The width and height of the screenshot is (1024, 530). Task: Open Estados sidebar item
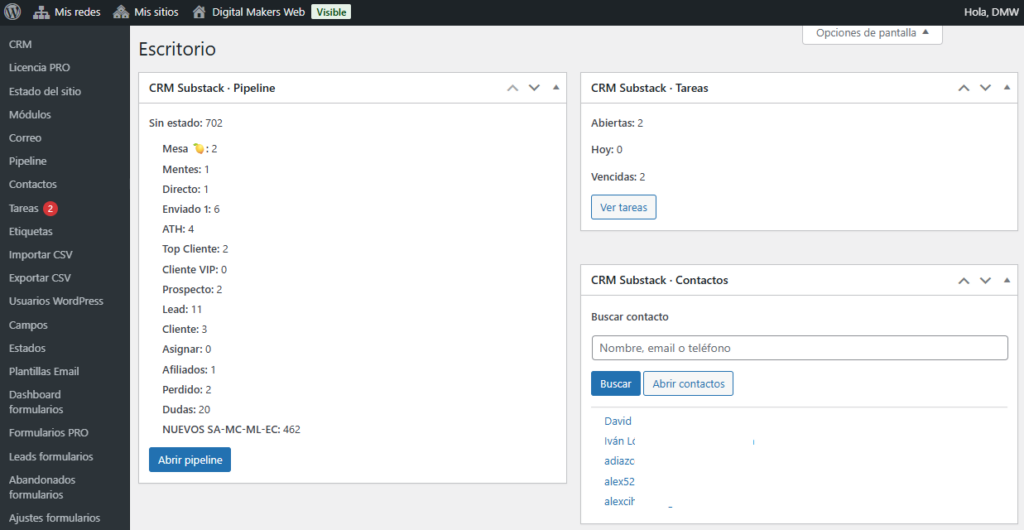click(x=27, y=348)
